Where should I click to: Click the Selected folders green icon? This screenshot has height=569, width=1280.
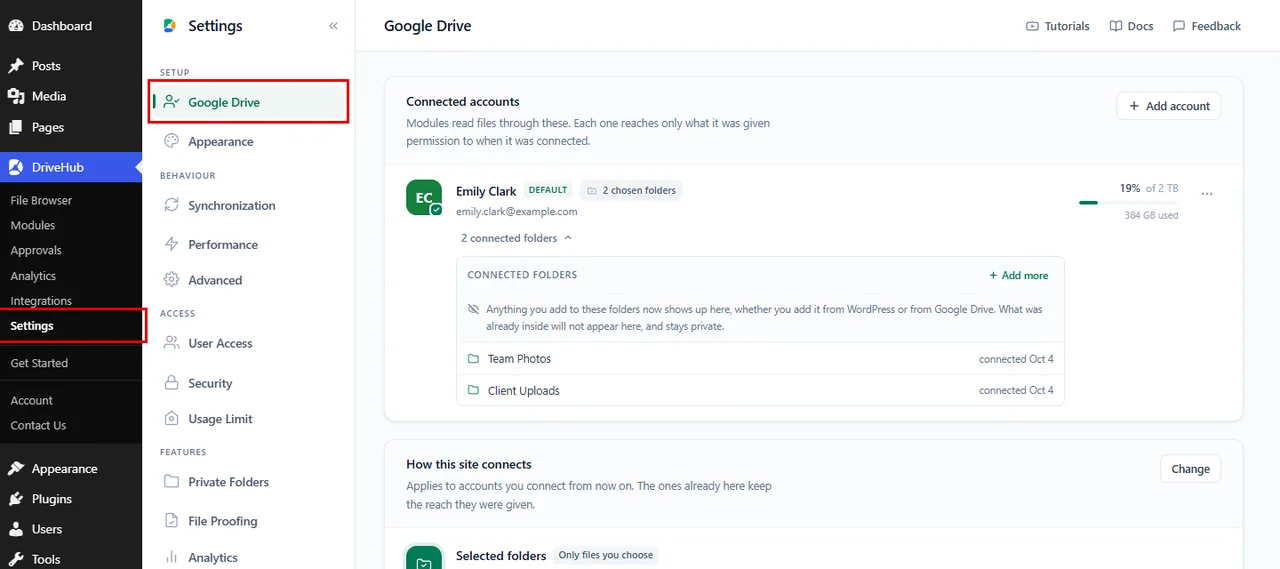[424, 558]
